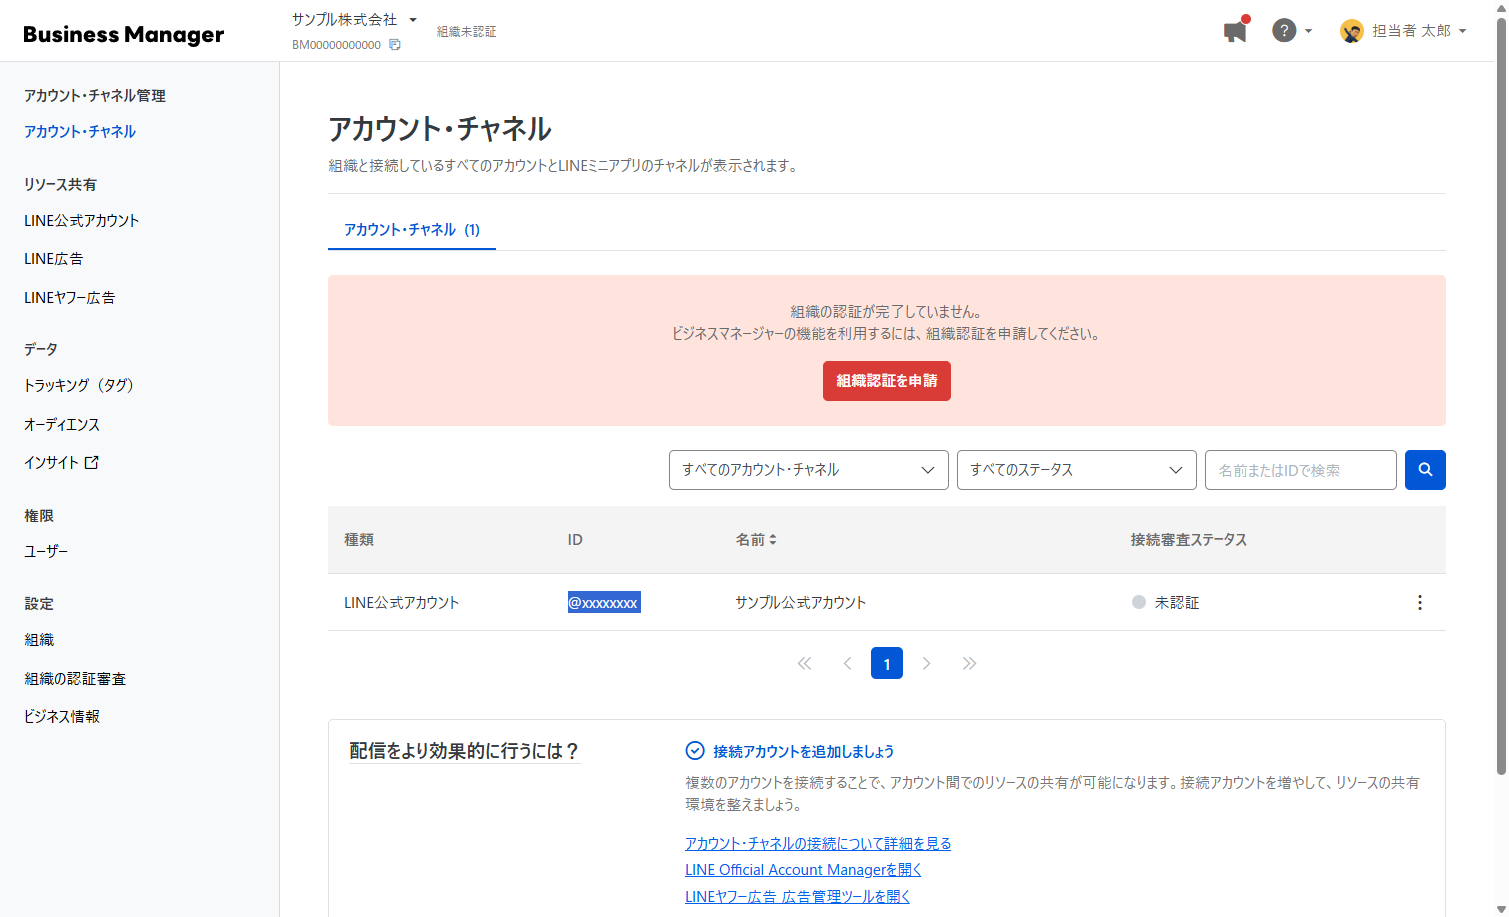The height and width of the screenshot is (917, 1509).
Task: Copy the BM00000000000 organization ID
Action: [x=395, y=45]
